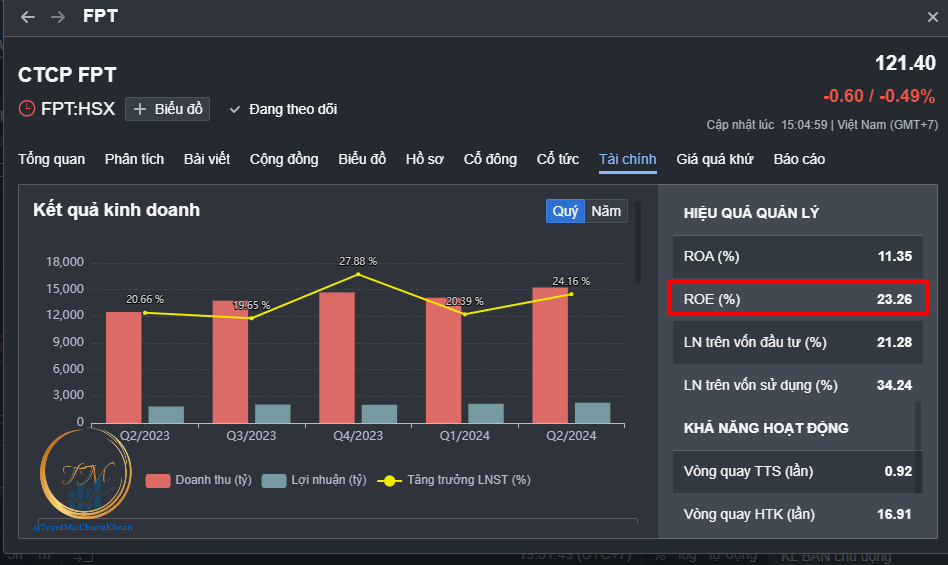Close the FPT stock window
The height and width of the screenshot is (565, 948).
(x=932, y=17)
